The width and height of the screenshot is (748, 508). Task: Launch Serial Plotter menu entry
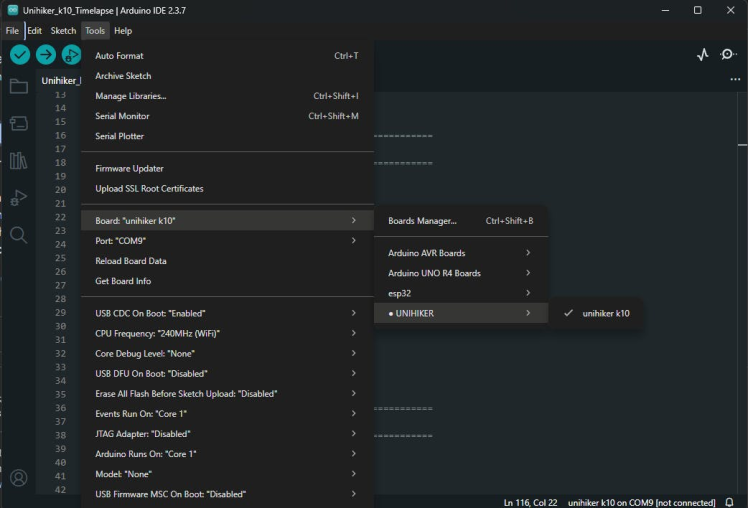227,136
